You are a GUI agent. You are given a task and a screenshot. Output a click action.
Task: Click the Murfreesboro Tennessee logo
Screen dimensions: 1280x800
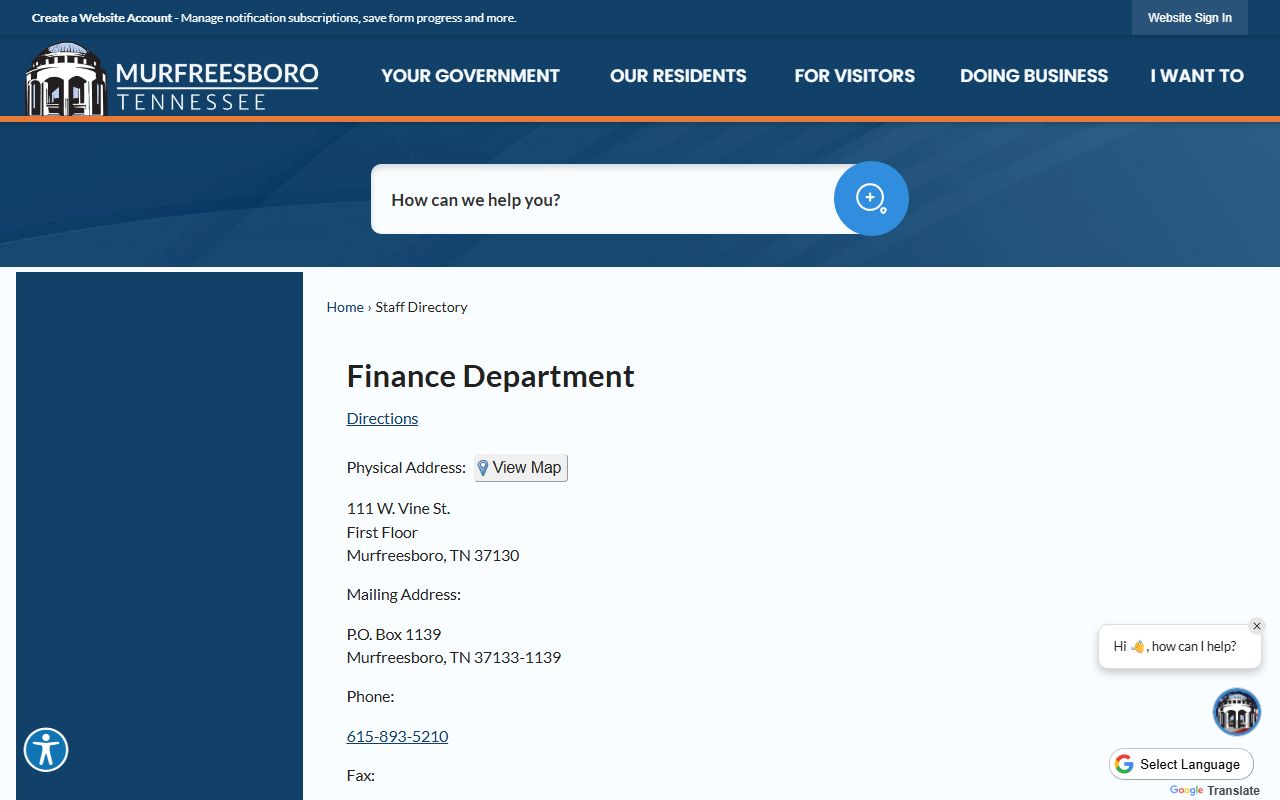click(x=172, y=79)
